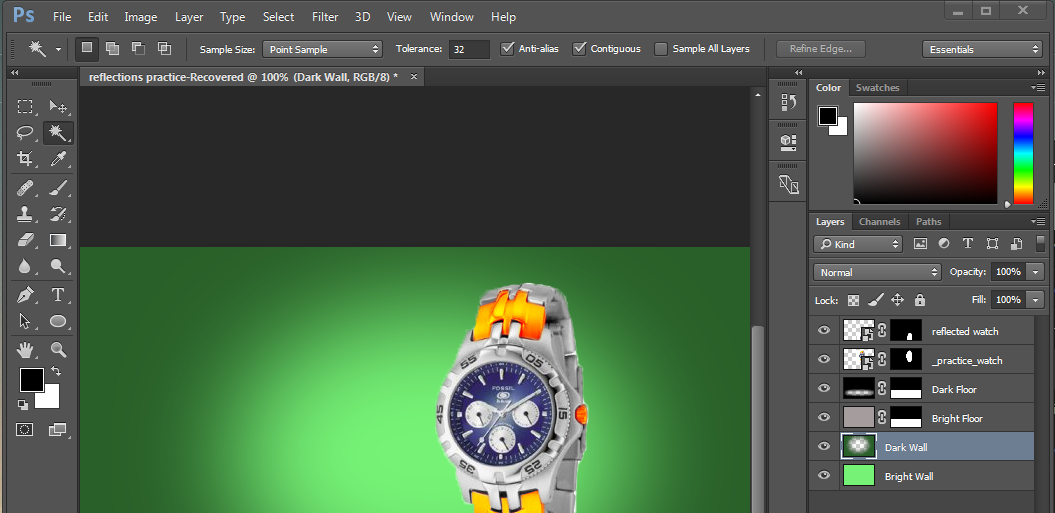
Task: Change screen mode from the toolbox
Action: point(58,429)
